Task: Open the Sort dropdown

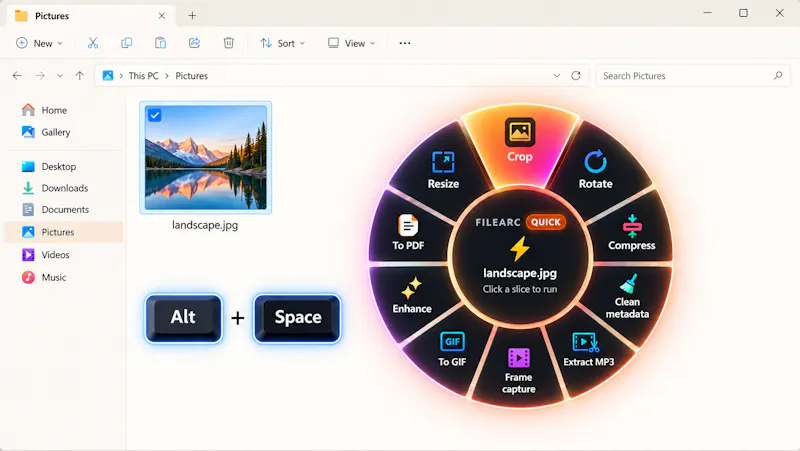Action: click(283, 43)
